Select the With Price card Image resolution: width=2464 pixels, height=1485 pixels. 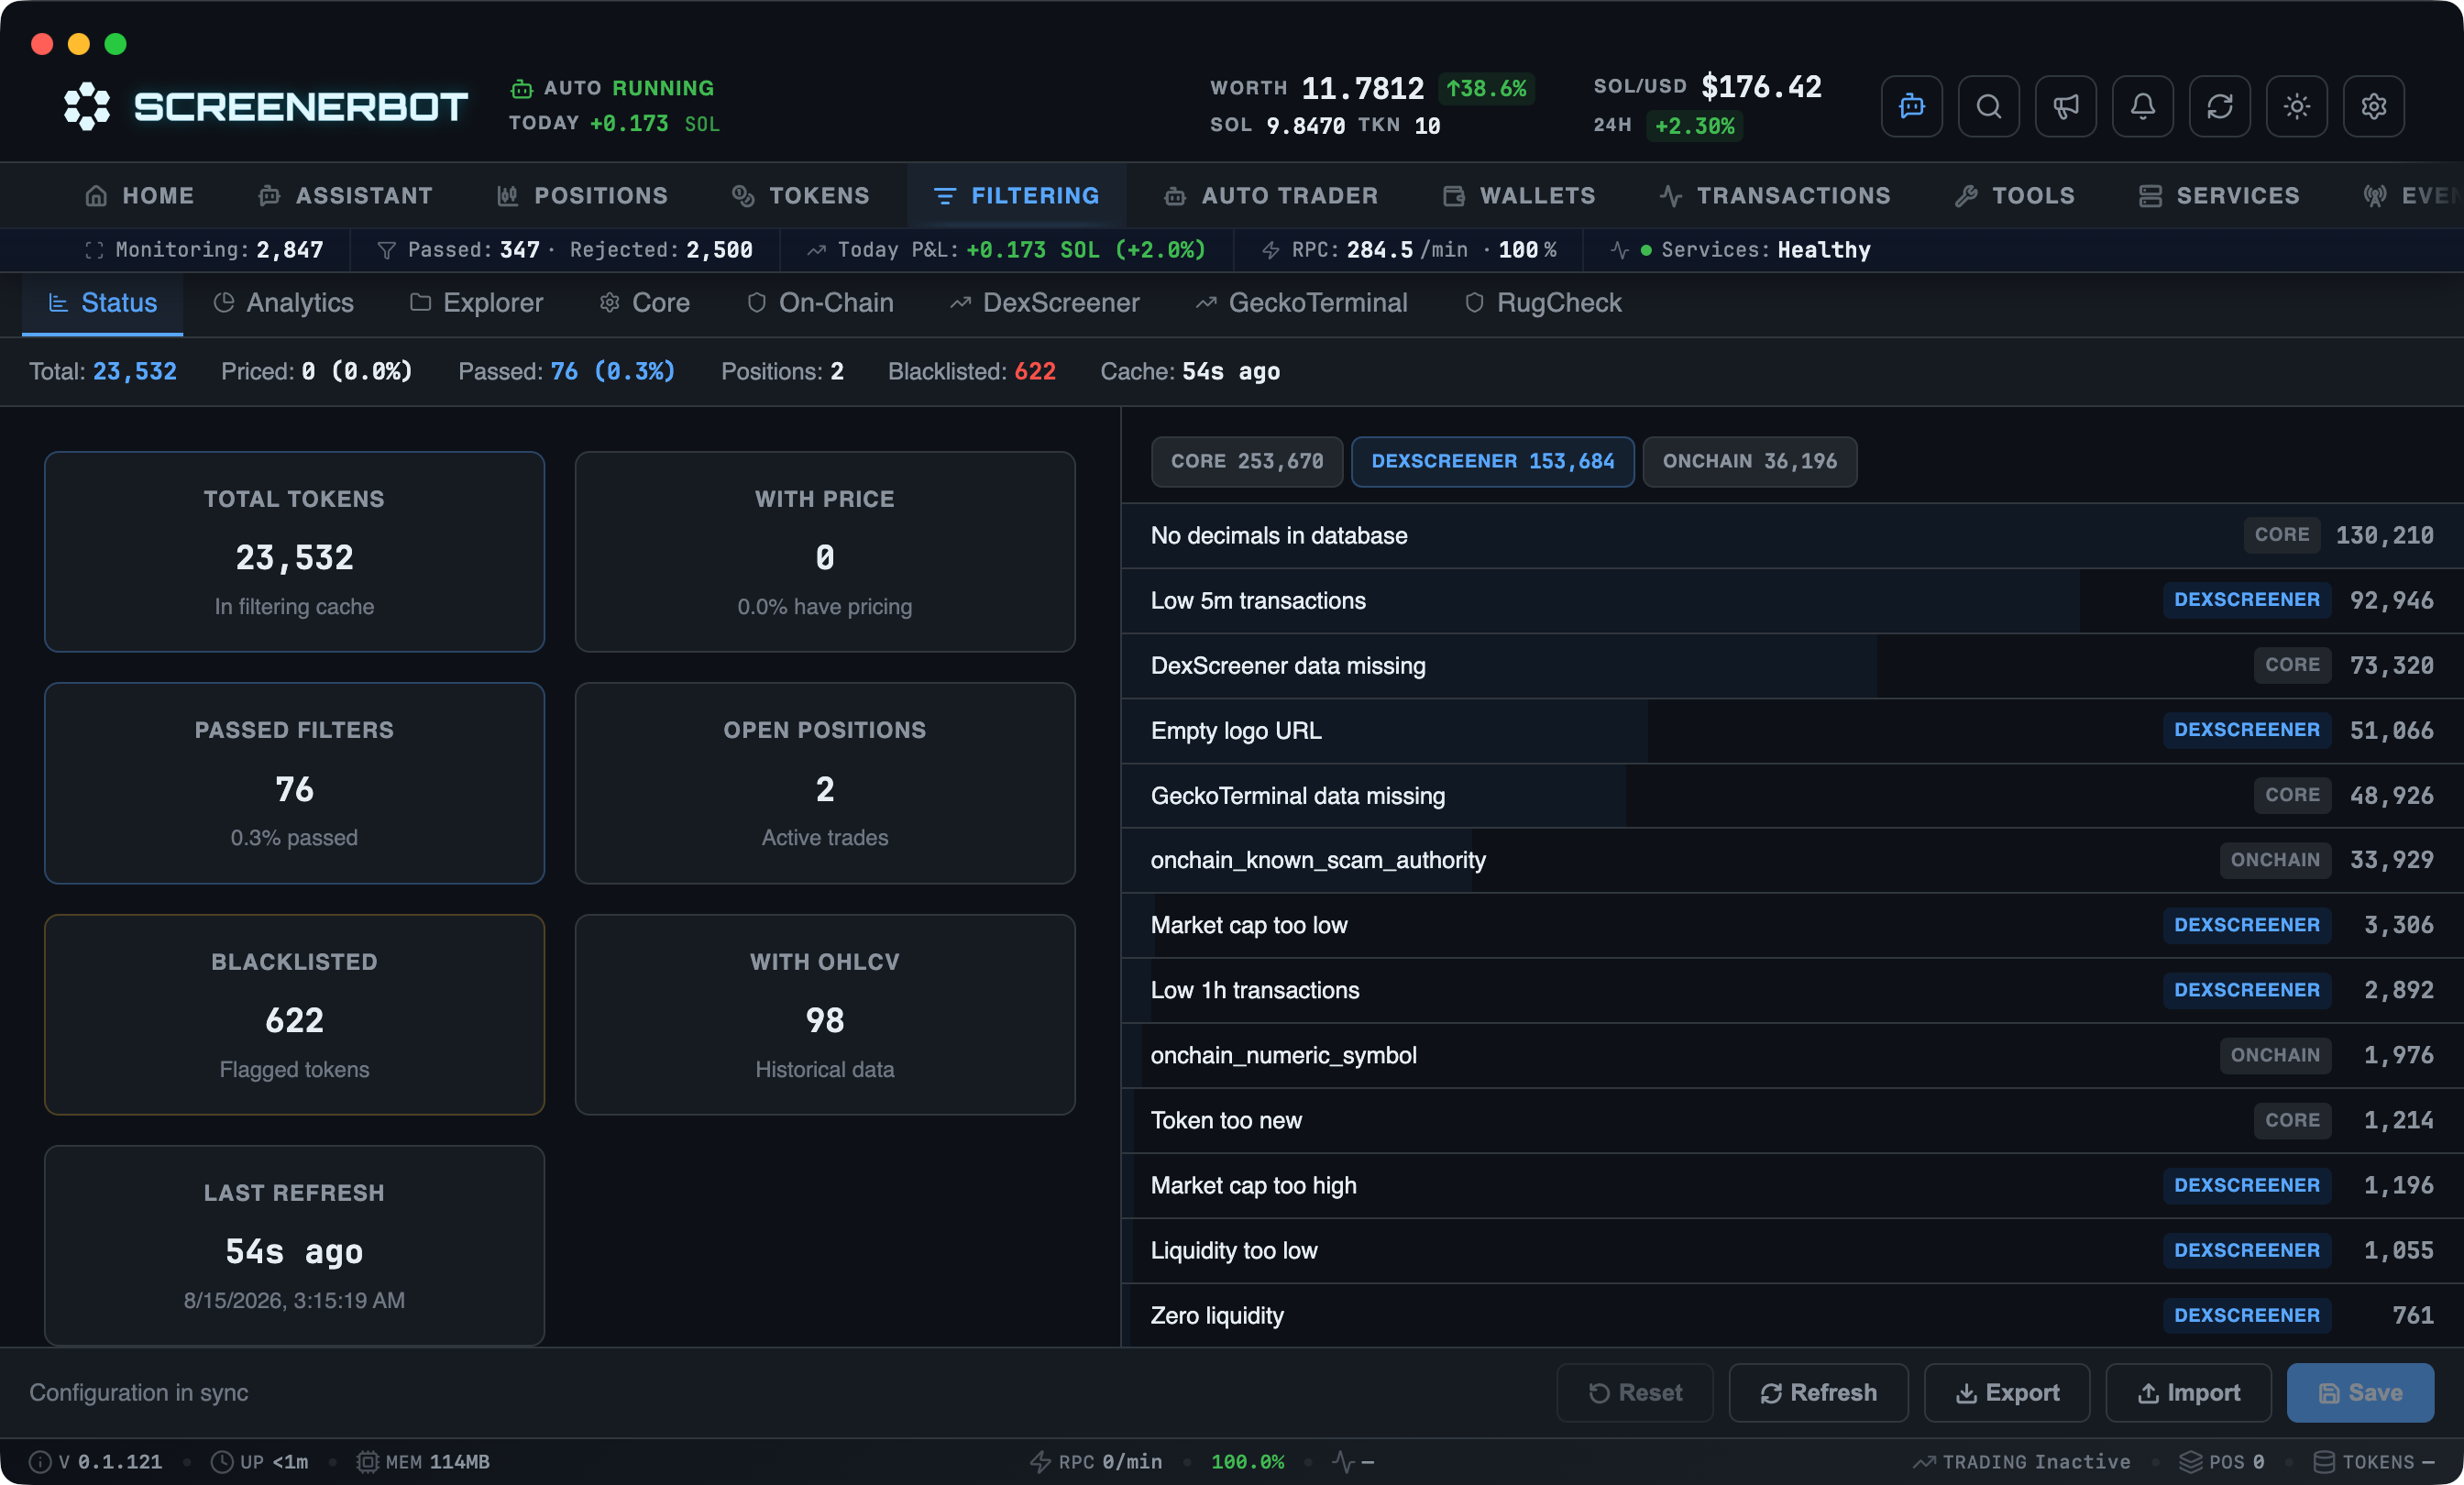tap(824, 551)
